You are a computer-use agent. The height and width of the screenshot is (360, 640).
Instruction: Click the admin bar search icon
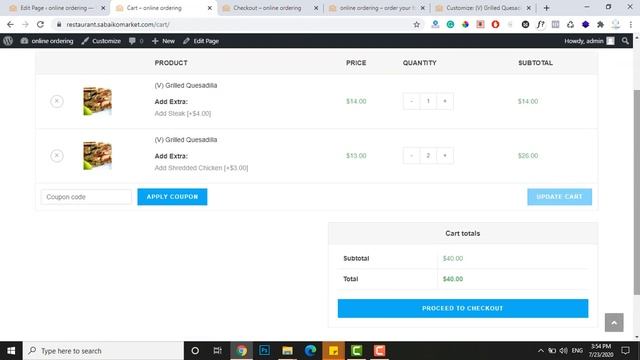[625, 41]
